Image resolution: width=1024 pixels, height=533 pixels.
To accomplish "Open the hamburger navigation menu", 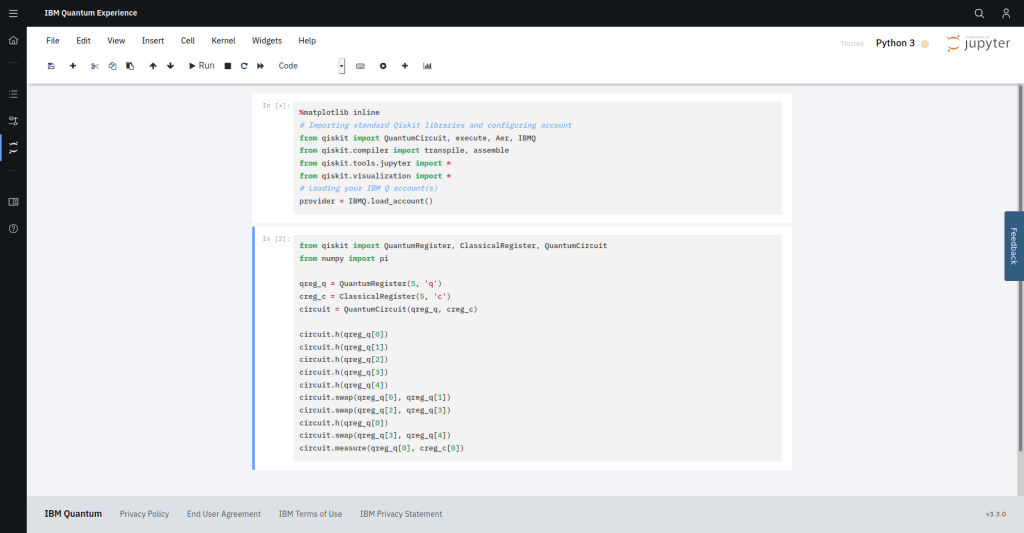I will 13,13.
